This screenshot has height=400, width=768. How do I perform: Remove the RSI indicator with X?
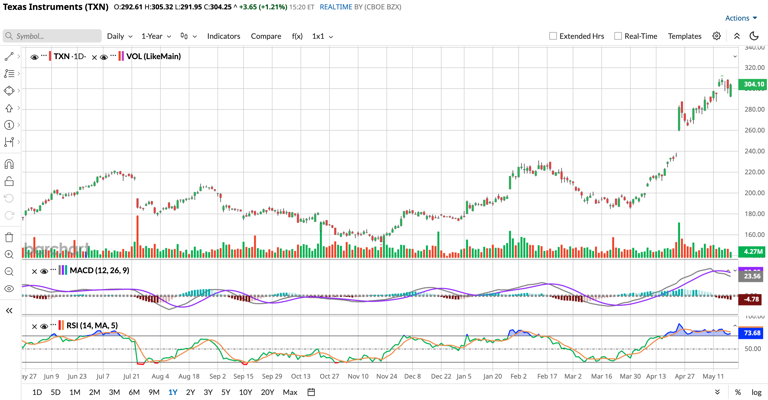pyautogui.click(x=34, y=327)
